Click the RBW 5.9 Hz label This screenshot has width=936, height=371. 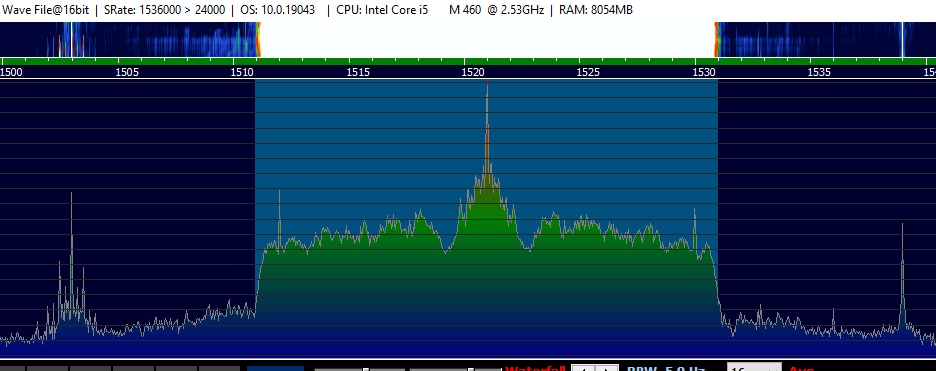click(x=666, y=369)
